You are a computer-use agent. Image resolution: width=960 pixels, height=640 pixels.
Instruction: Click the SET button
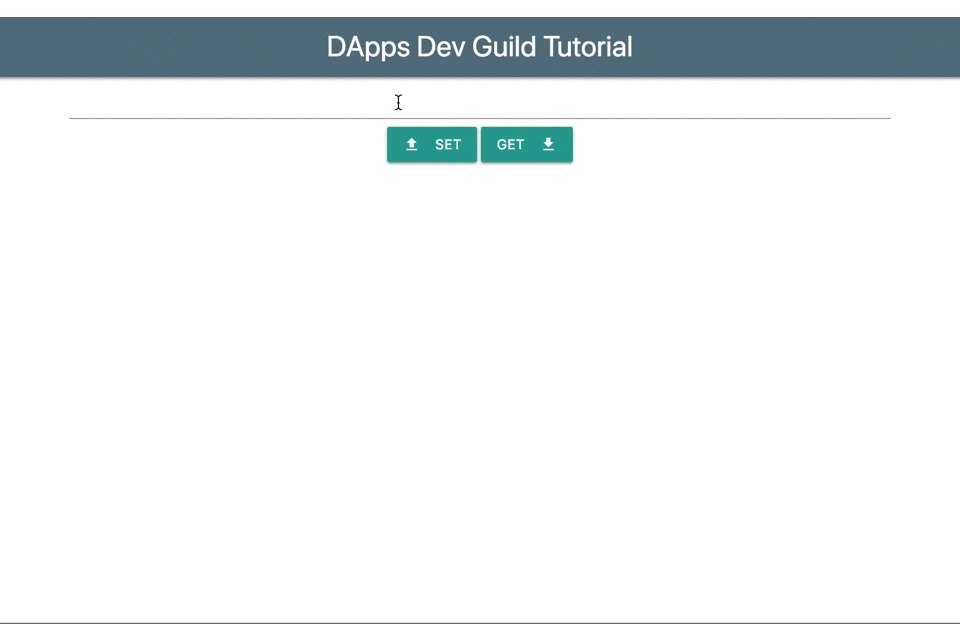coord(432,145)
